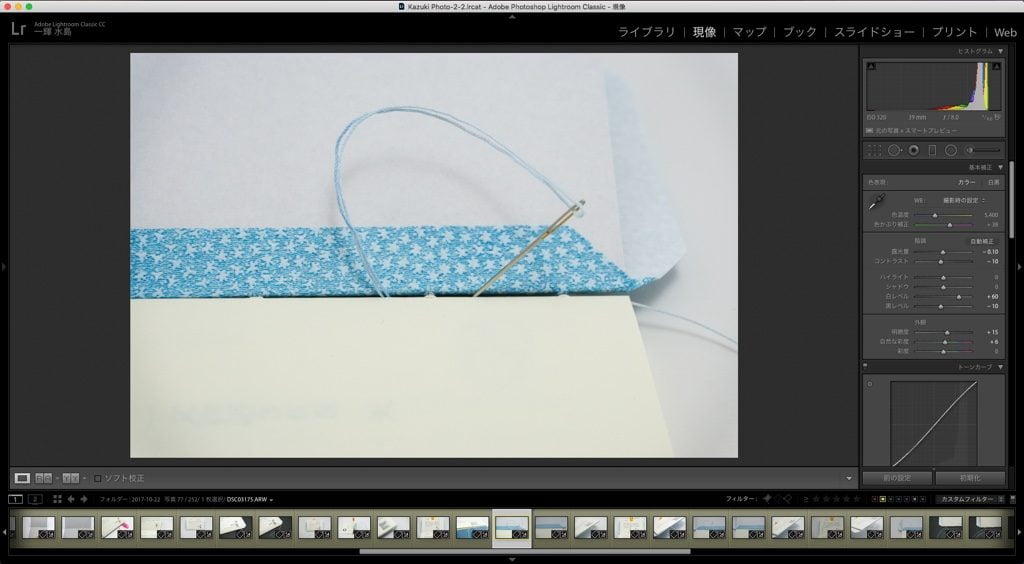The image size is (1024, 564).
Task: Click the right panel vertical scrollbar
Action: click(1012, 199)
